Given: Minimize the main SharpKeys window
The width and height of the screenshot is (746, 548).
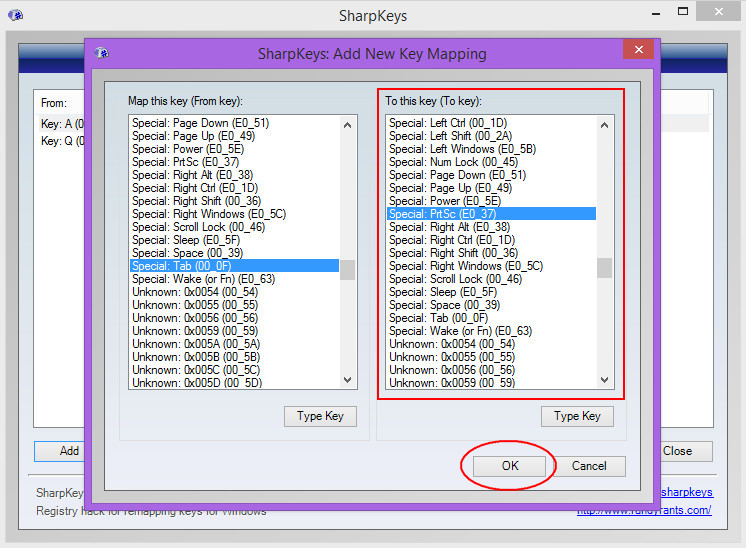Looking at the screenshot, I should tap(656, 13).
